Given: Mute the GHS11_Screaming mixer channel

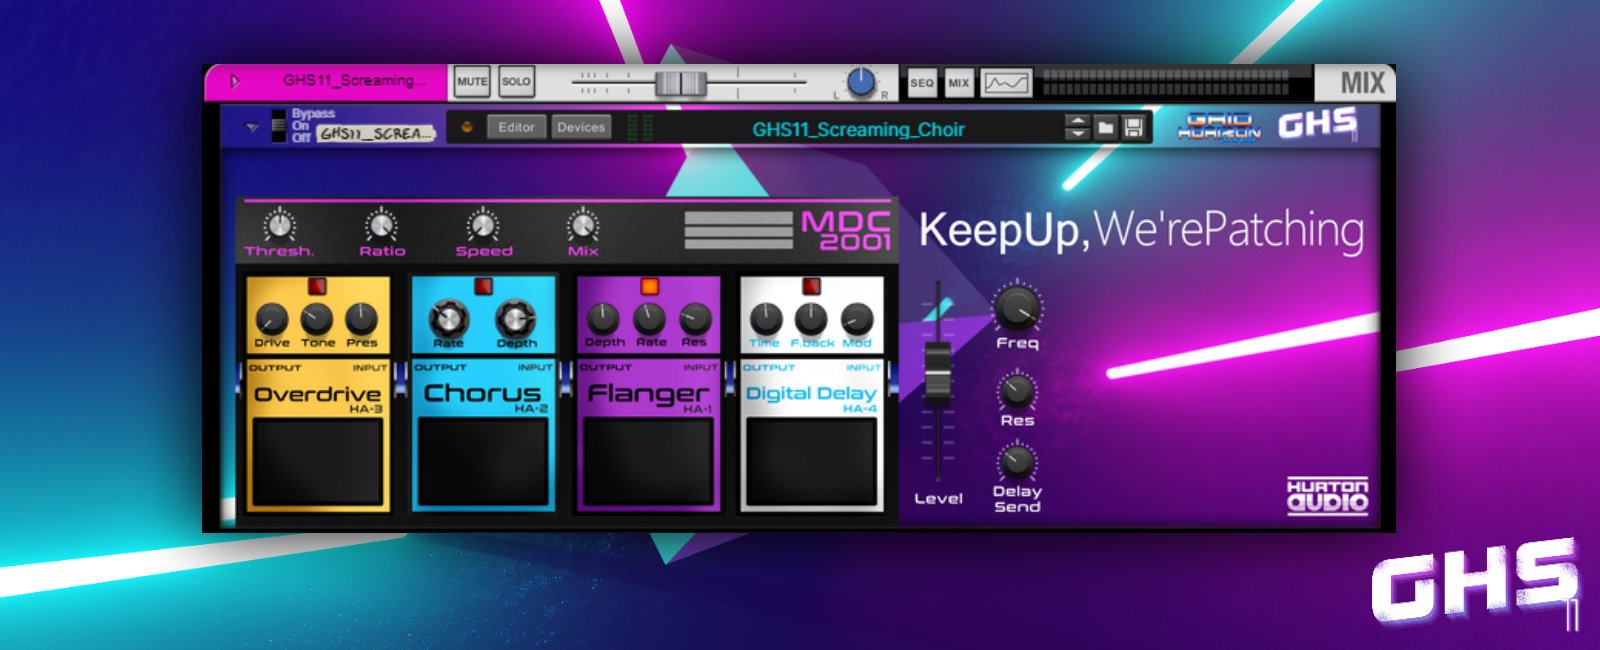Looking at the screenshot, I should click(x=472, y=82).
